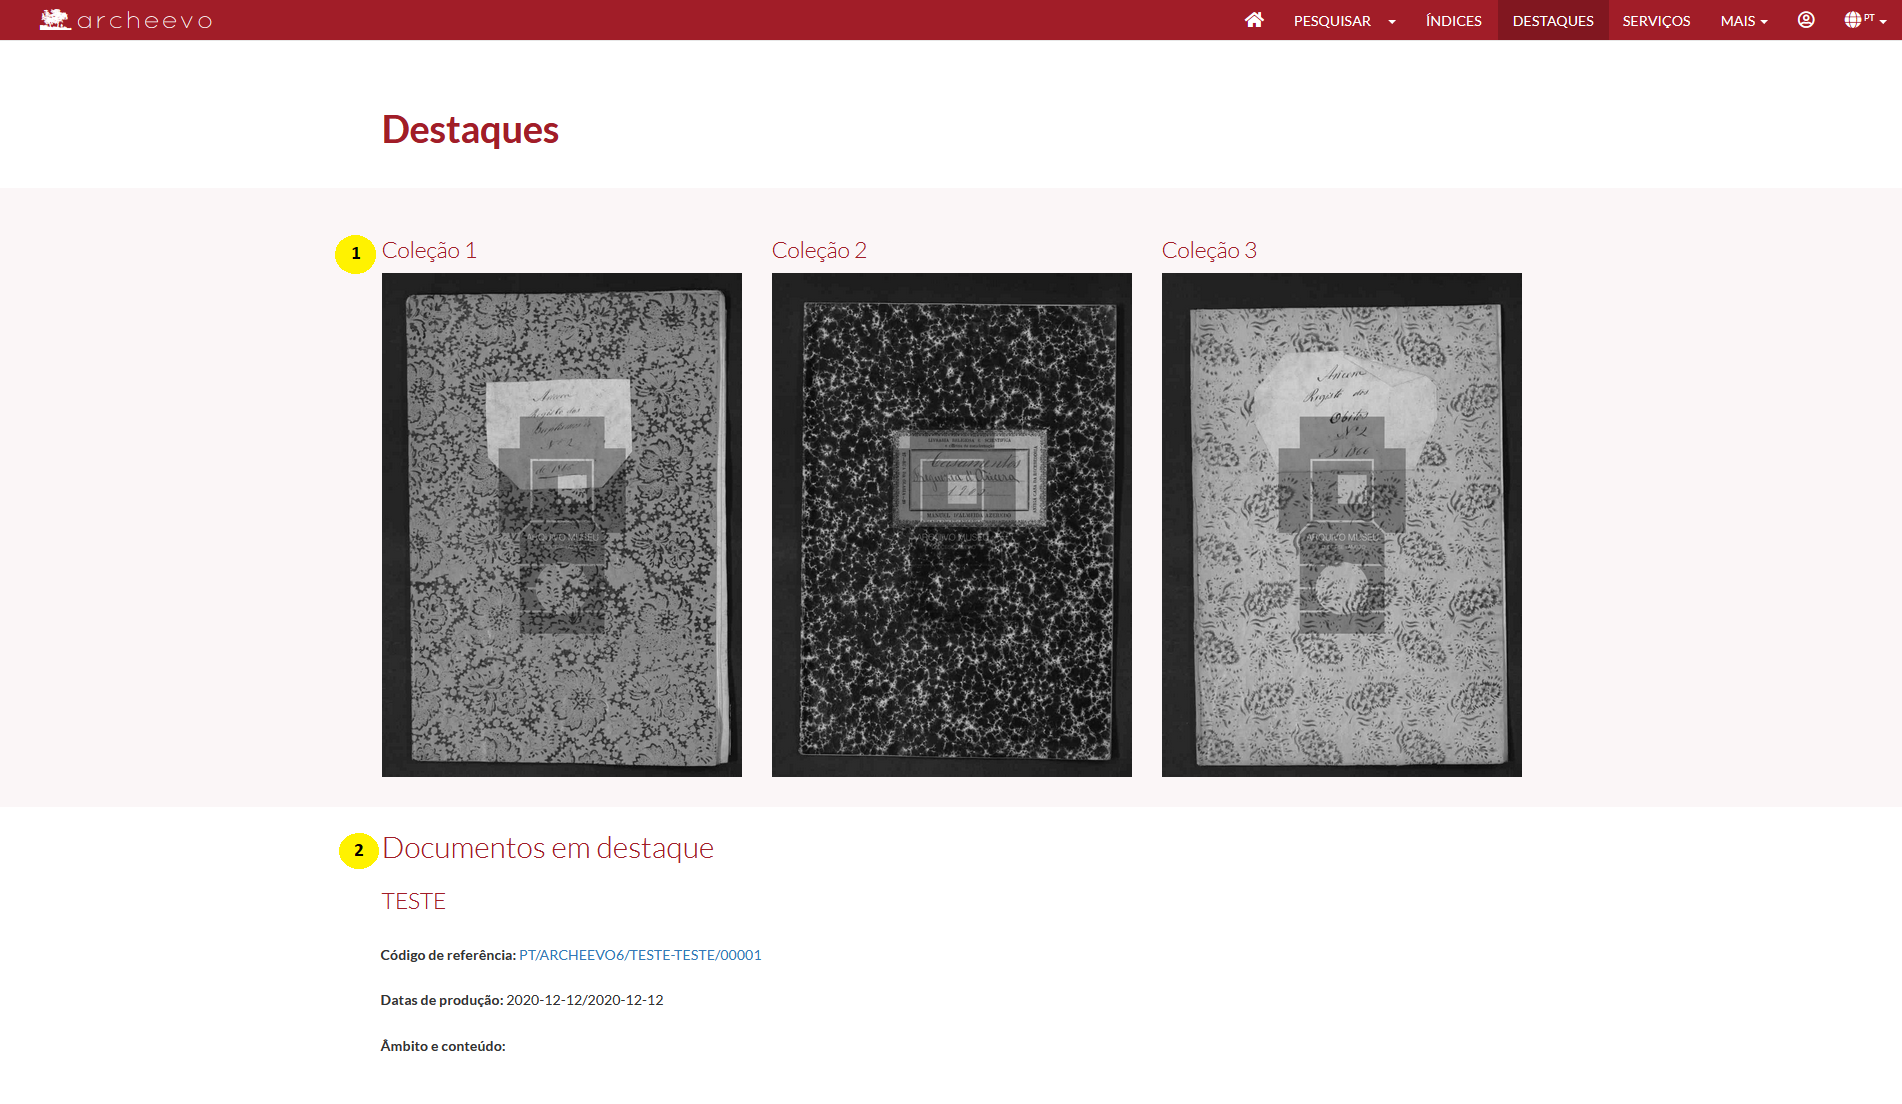Click the yellow number 2 marker
Screen dimensions: 1902x1104
pos(358,851)
